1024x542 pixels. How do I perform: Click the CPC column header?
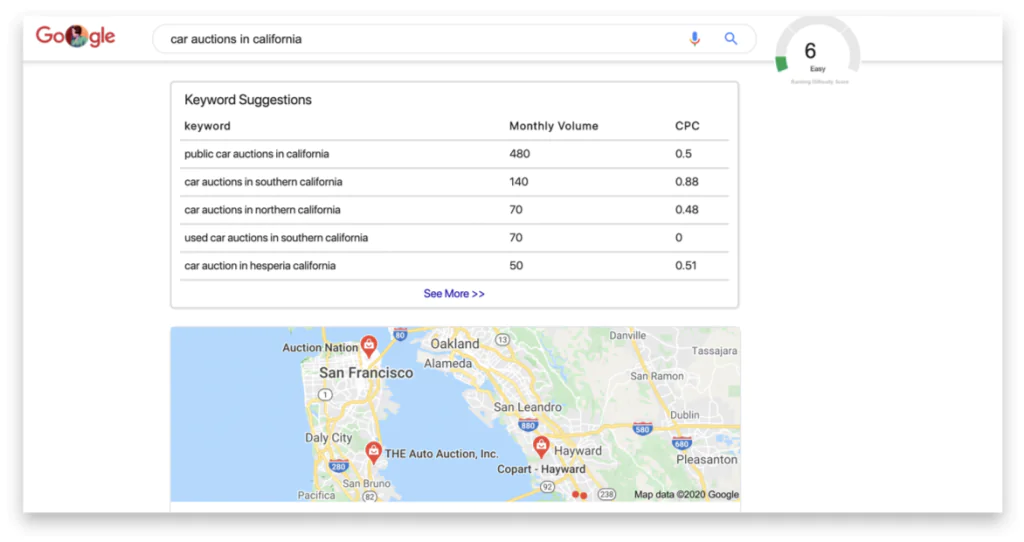click(x=687, y=126)
